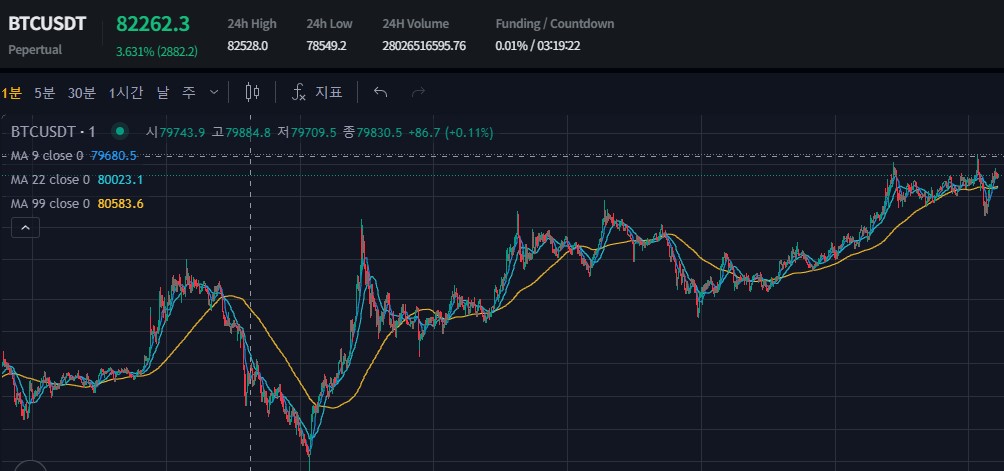Undo the last chart action
Image resolution: width=1004 pixels, height=471 pixels.
coord(380,93)
